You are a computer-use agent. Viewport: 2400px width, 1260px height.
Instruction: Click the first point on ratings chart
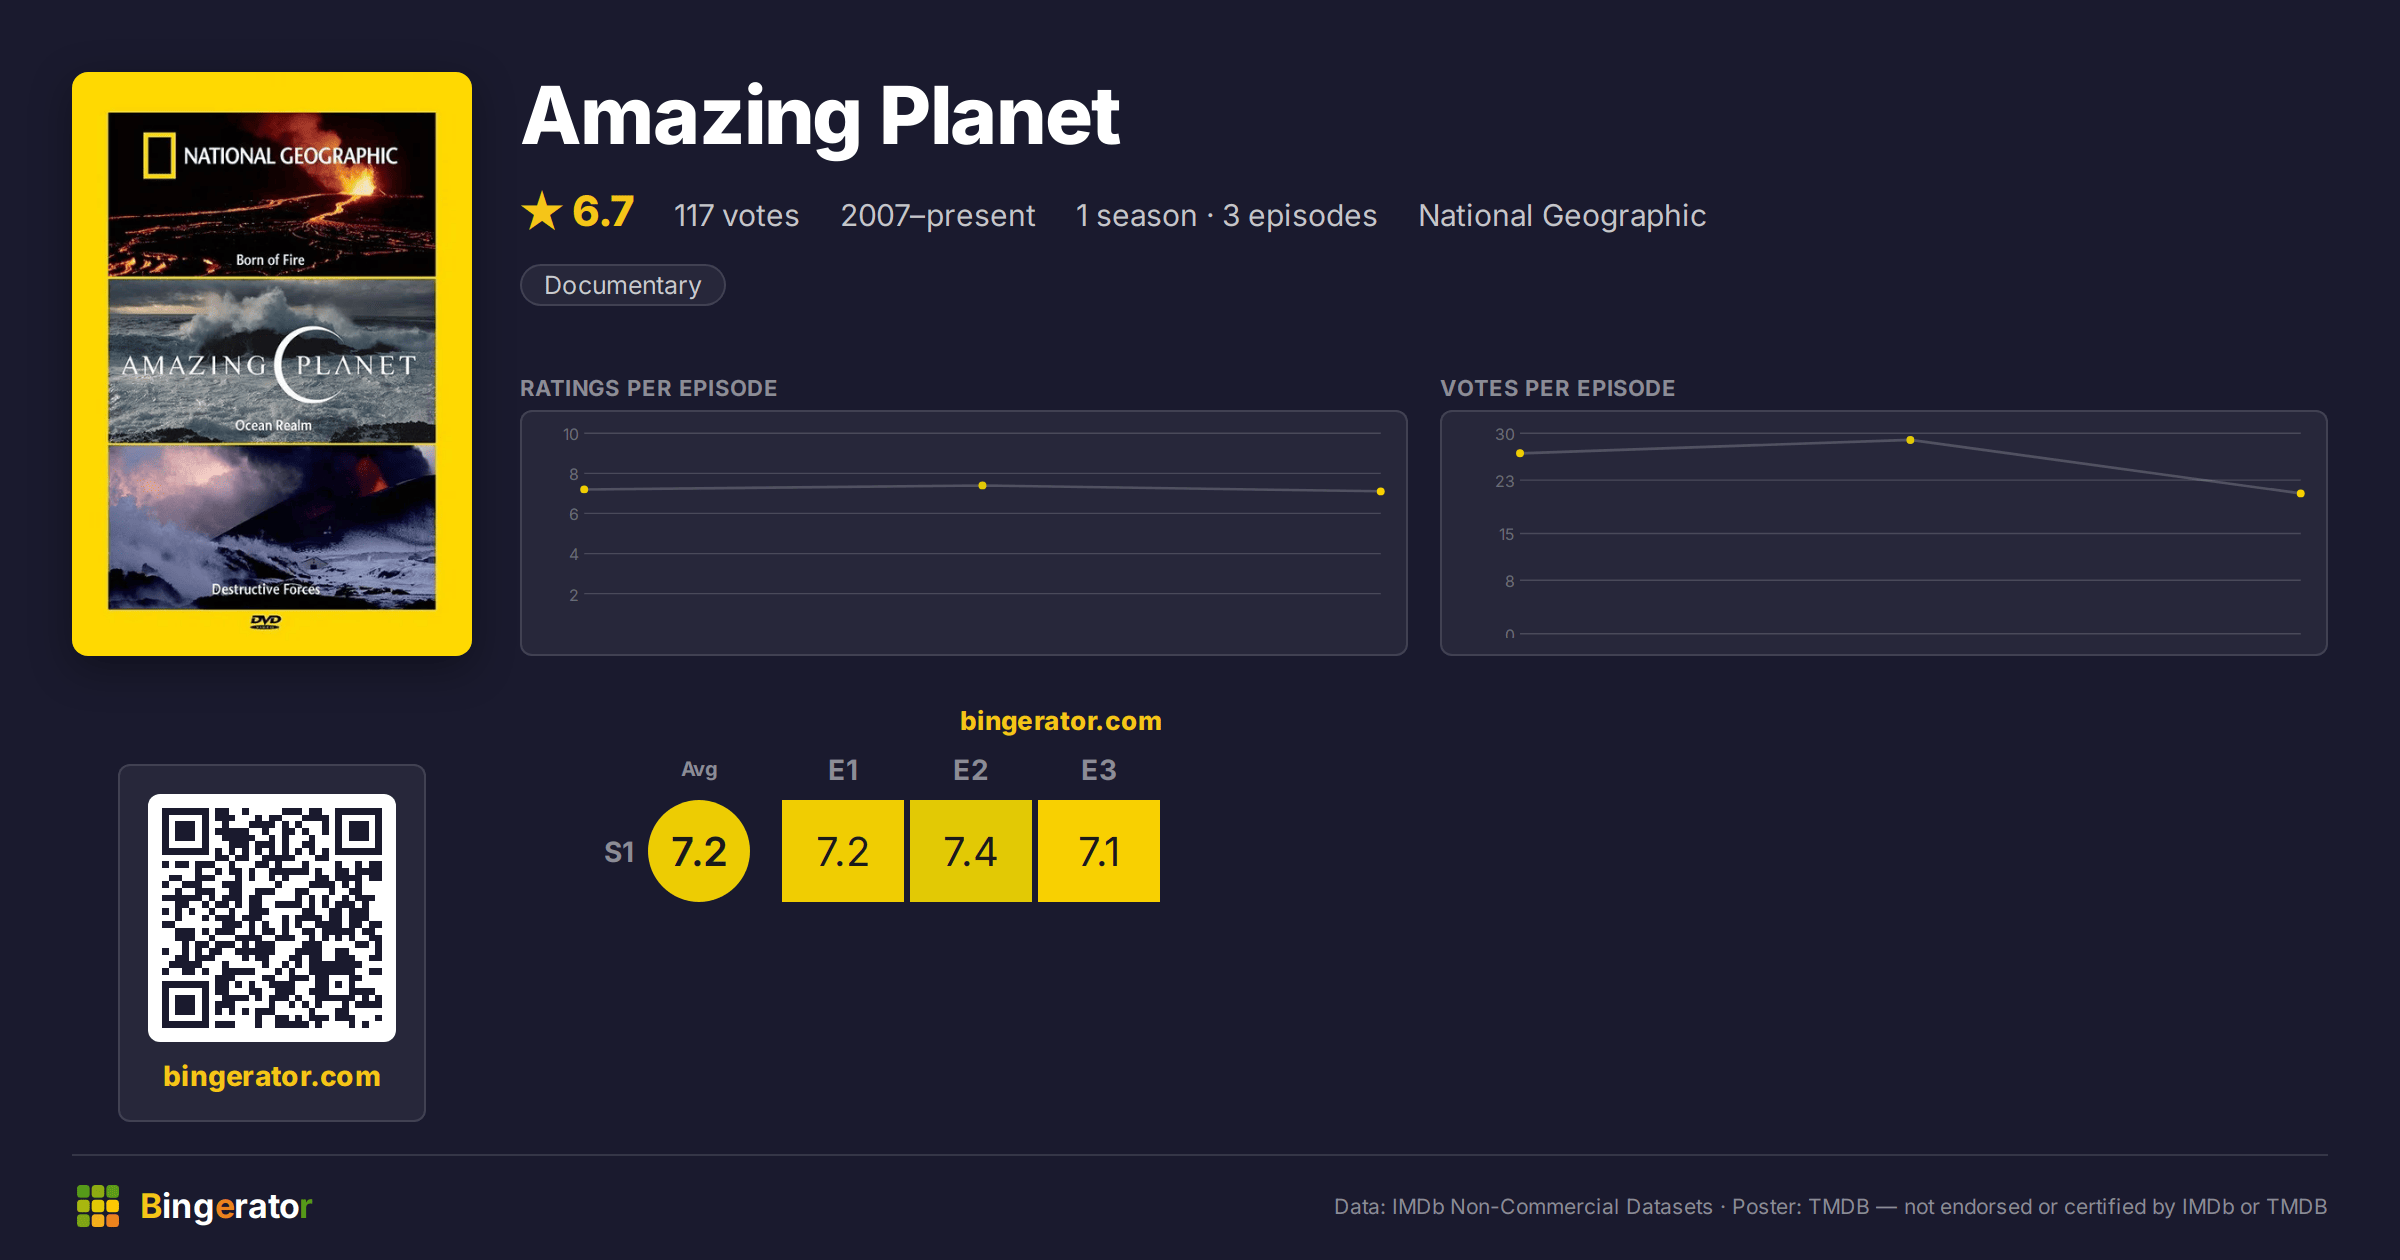coord(584,489)
